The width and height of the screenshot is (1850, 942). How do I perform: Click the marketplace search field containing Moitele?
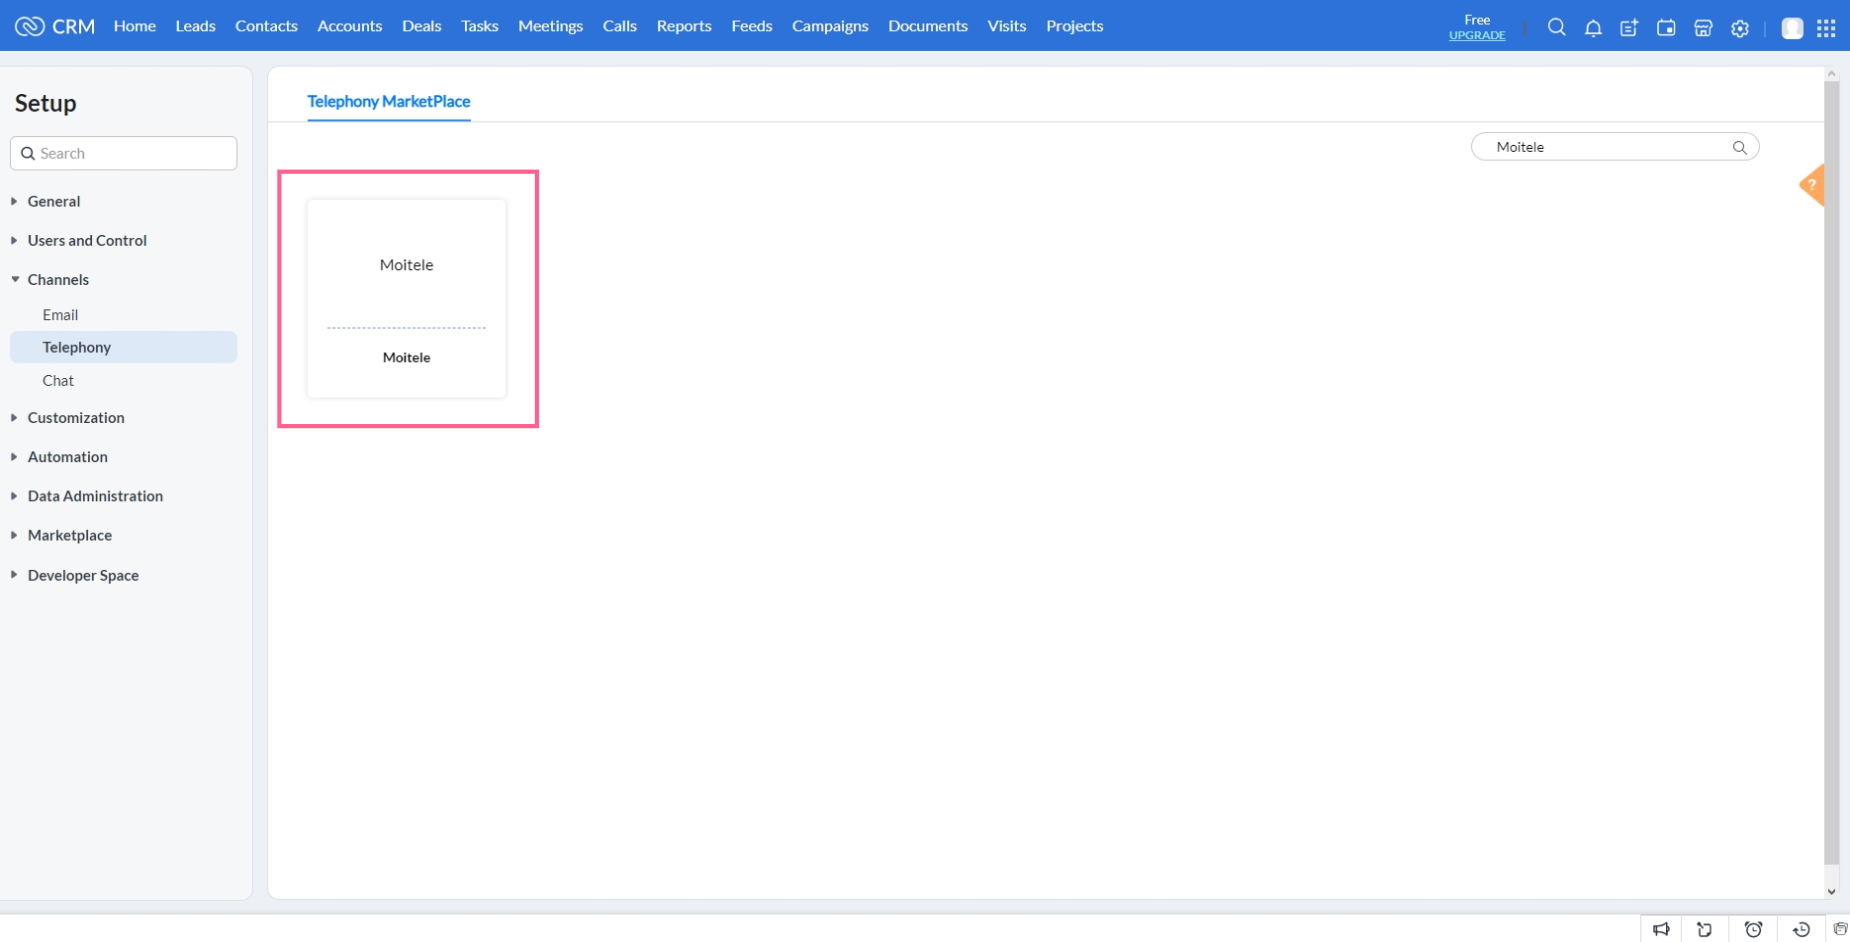[x=1614, y=147]
